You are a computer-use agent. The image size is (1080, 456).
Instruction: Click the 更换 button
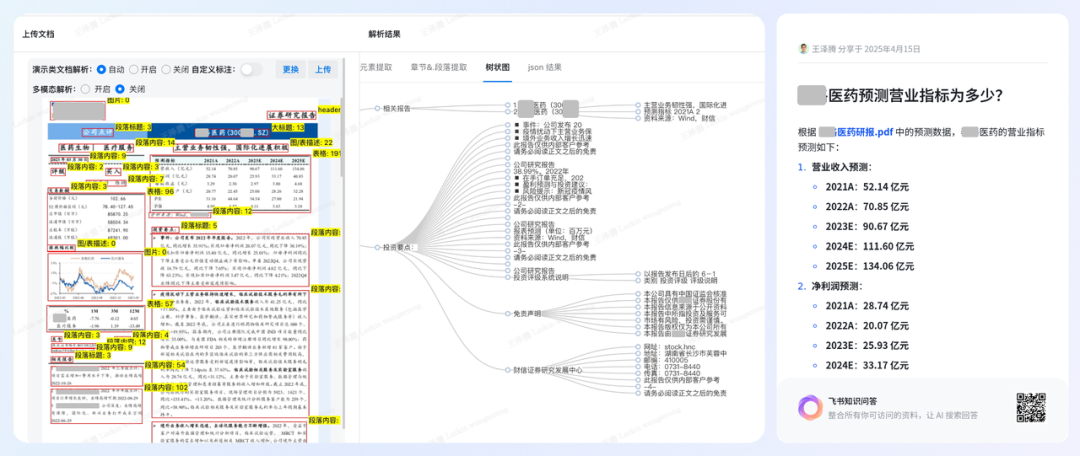click(x=291, y=70)
